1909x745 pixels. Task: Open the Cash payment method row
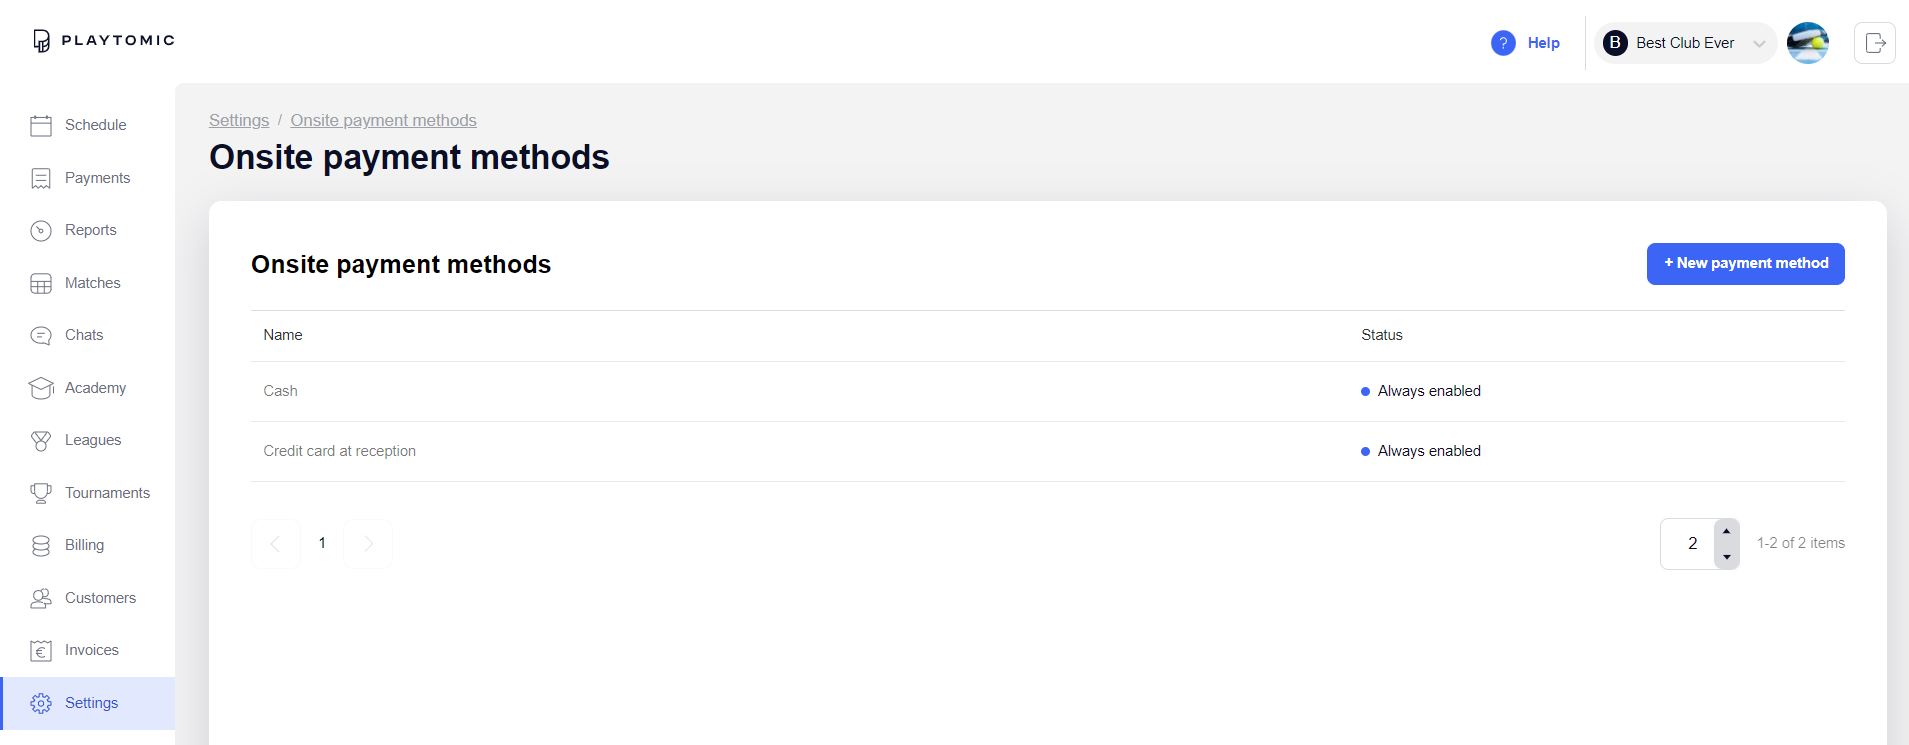[281, 391]
